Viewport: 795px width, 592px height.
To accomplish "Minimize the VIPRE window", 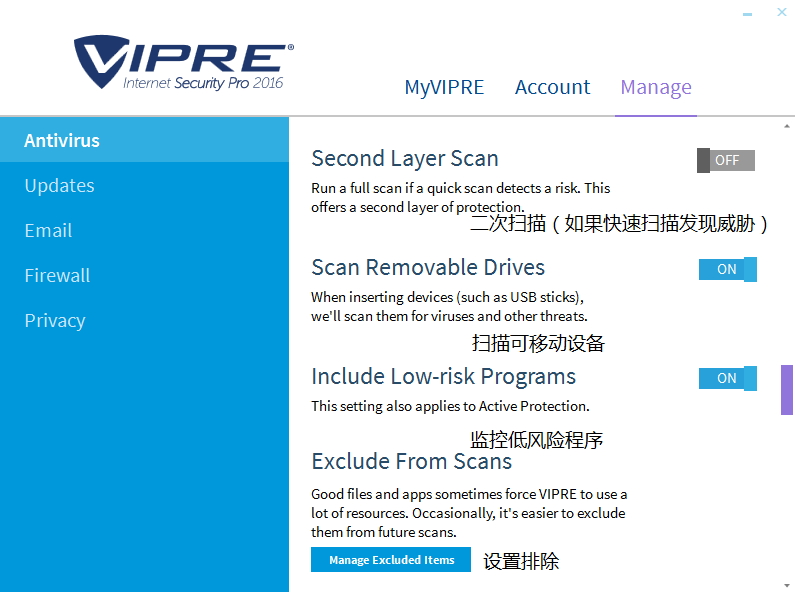I will click(748, 14).
